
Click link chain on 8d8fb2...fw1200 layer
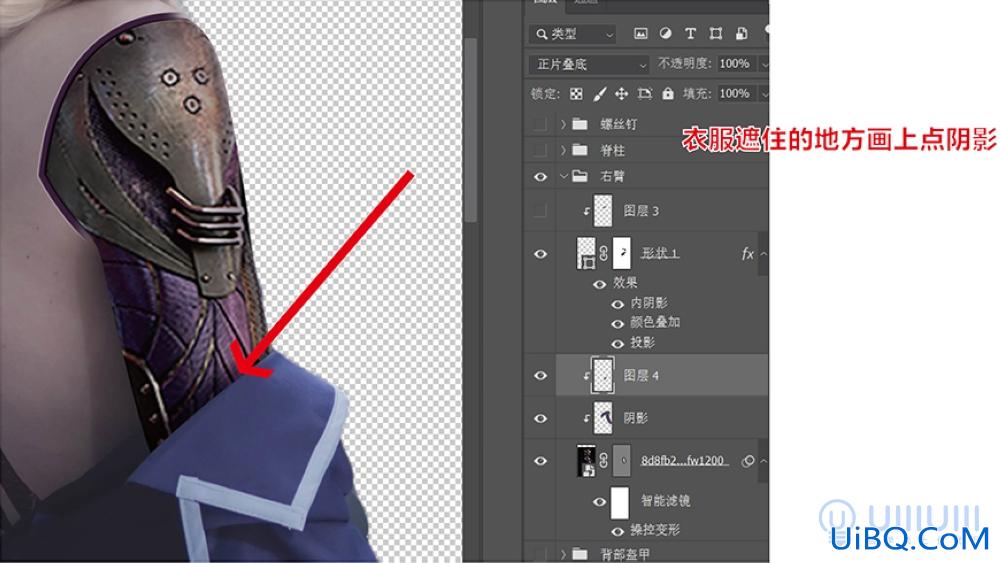603,460
